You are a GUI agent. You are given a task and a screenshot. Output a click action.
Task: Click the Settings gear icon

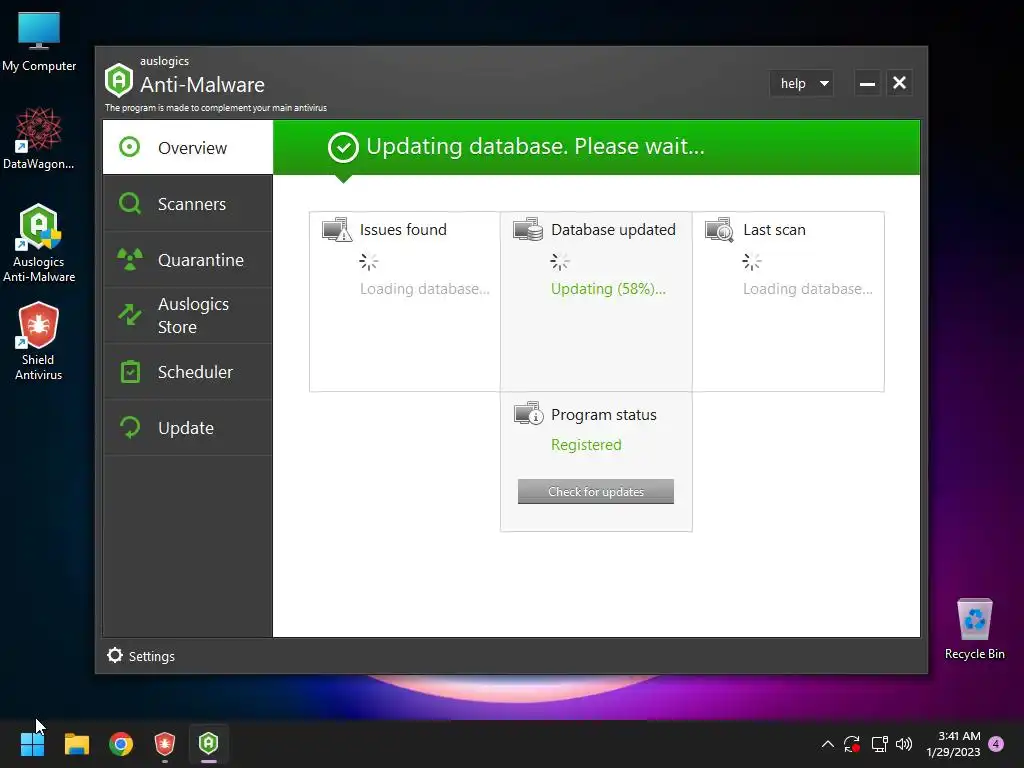[x=115, y=655]
